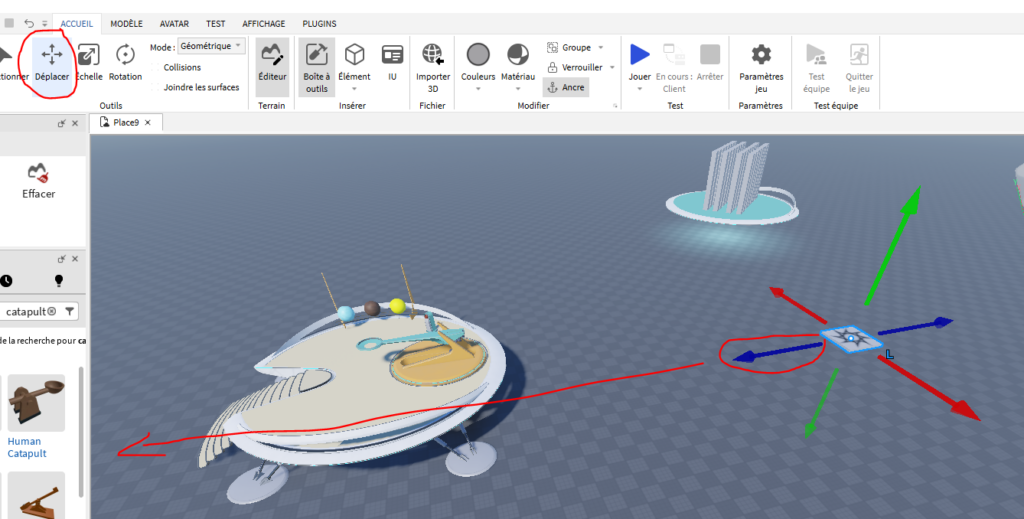Select the Human Catapult thumbnail
The width and height of the screenshot is (1024, 519).
click(36, 403)
